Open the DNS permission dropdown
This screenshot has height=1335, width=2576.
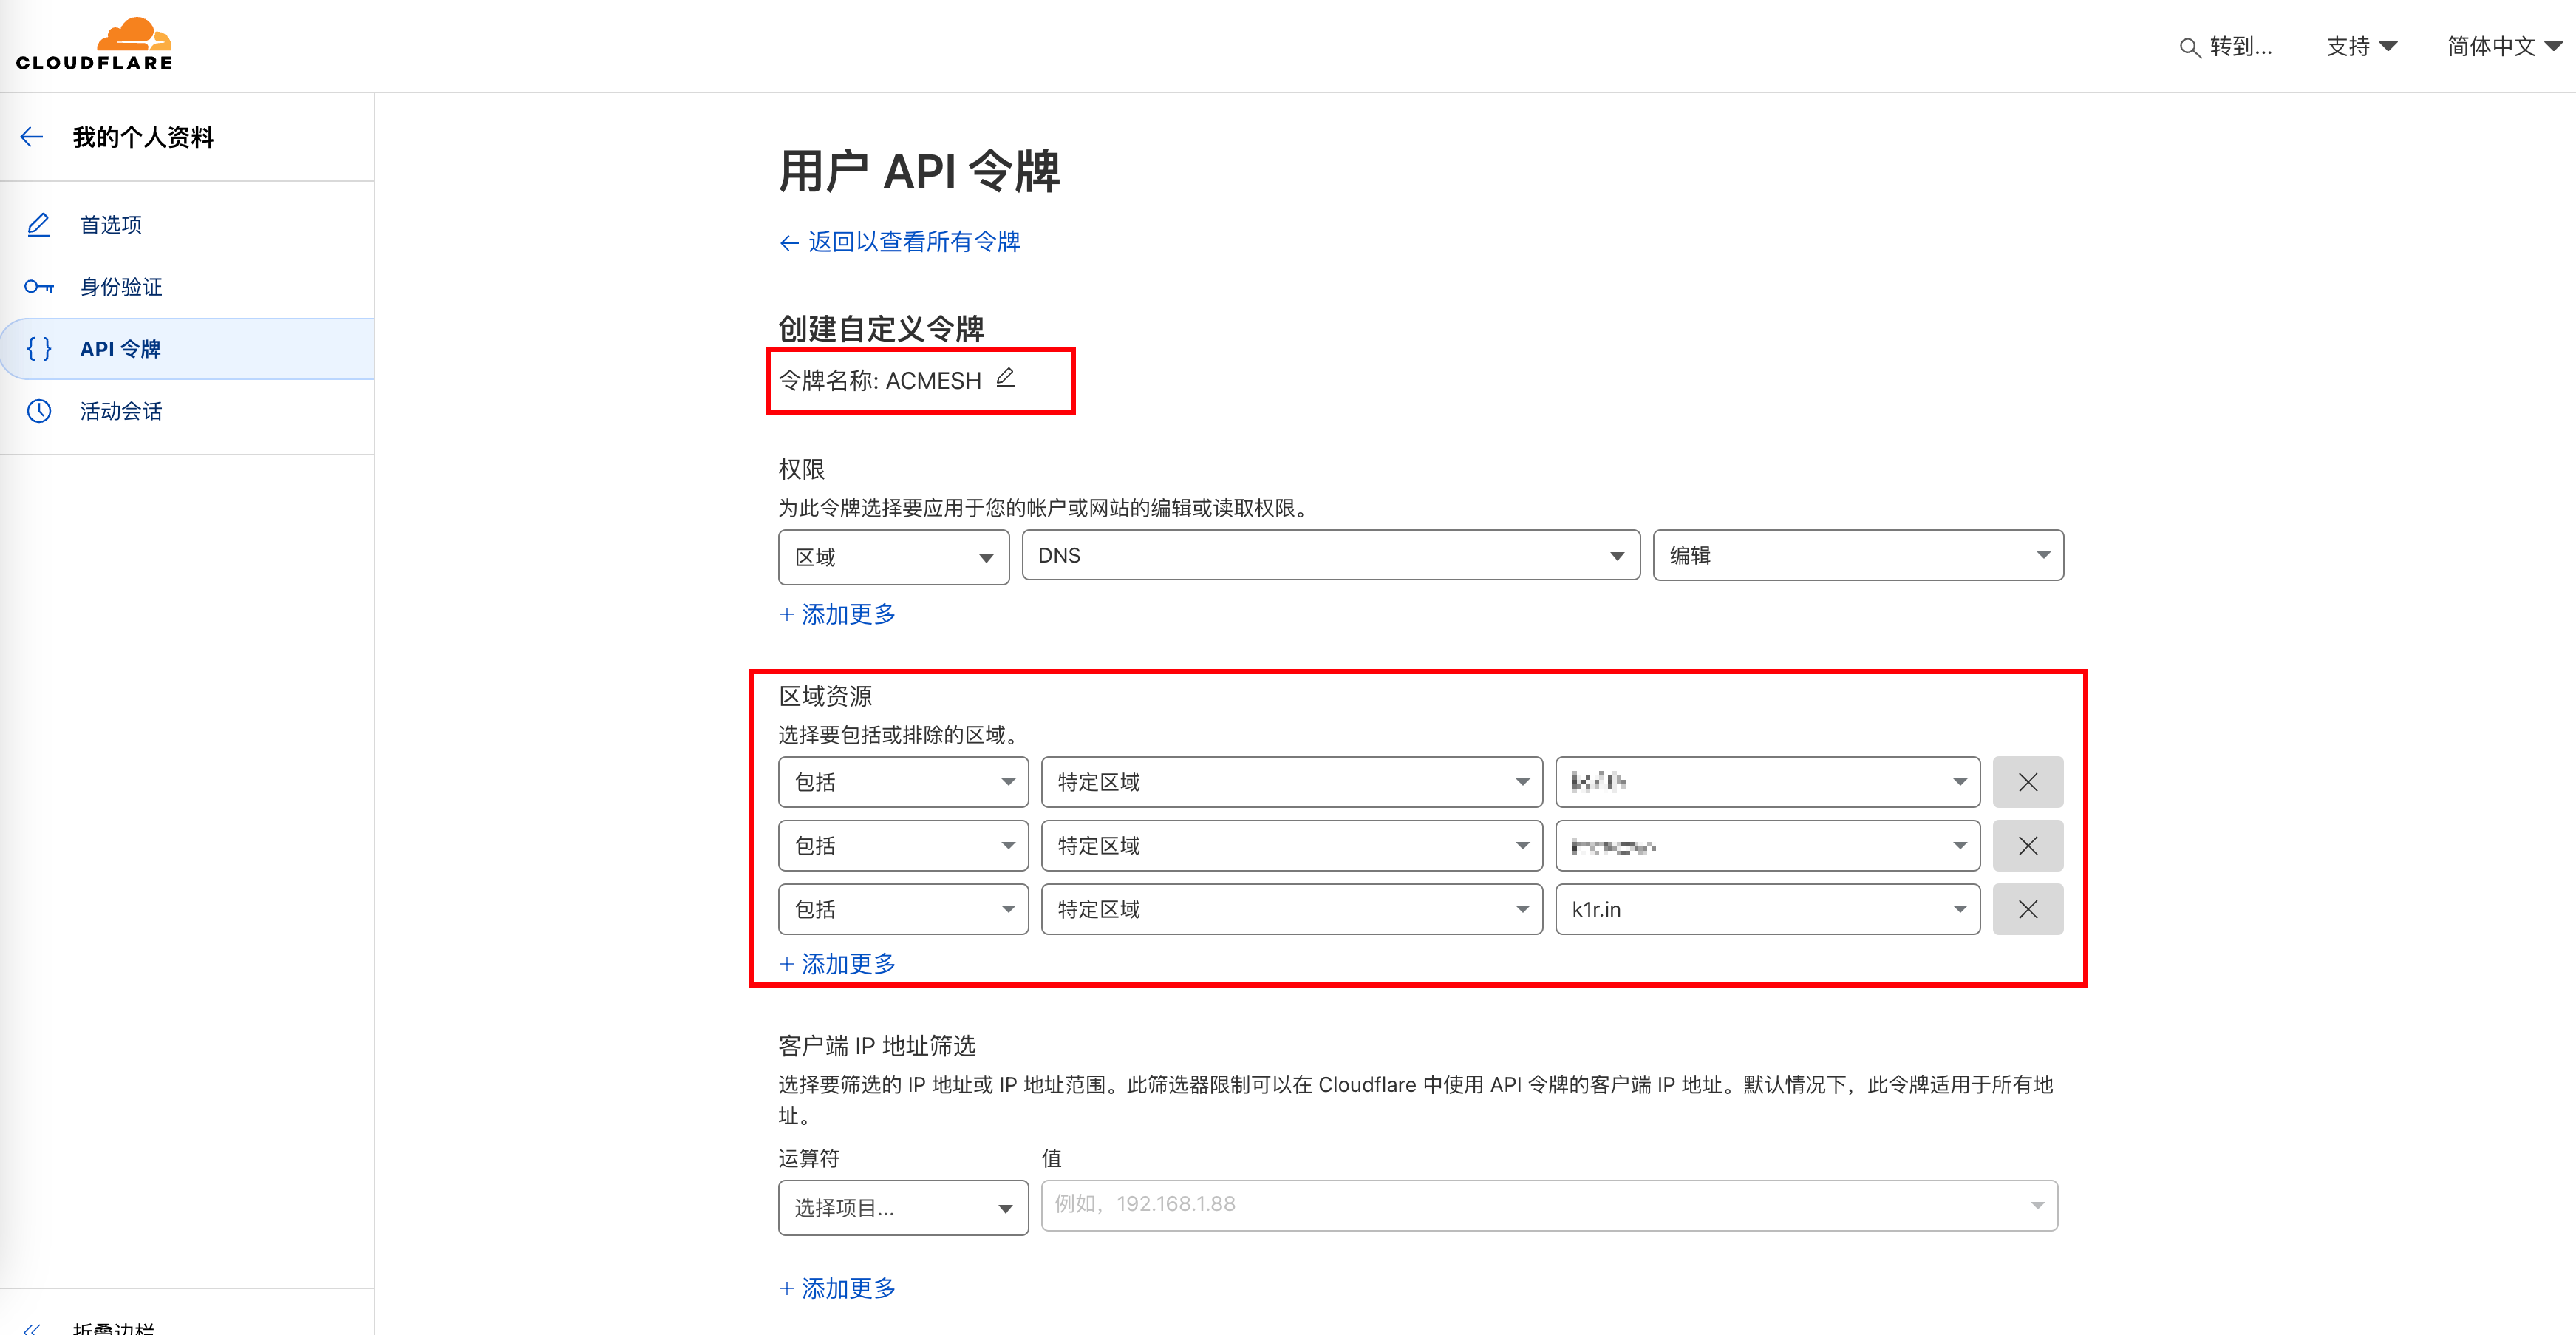pyautogui.click(x=1330, y=555)
